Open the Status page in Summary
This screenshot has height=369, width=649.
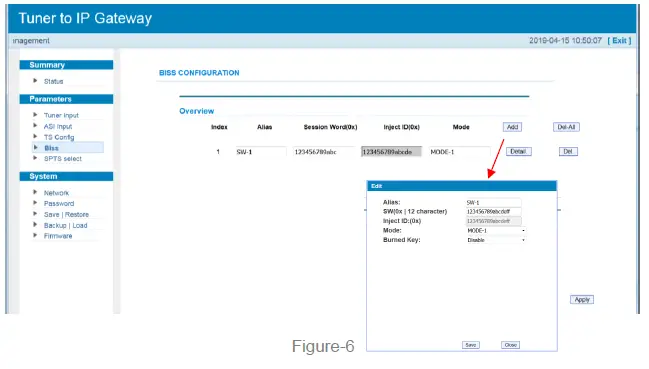click(x=53, y=81)
